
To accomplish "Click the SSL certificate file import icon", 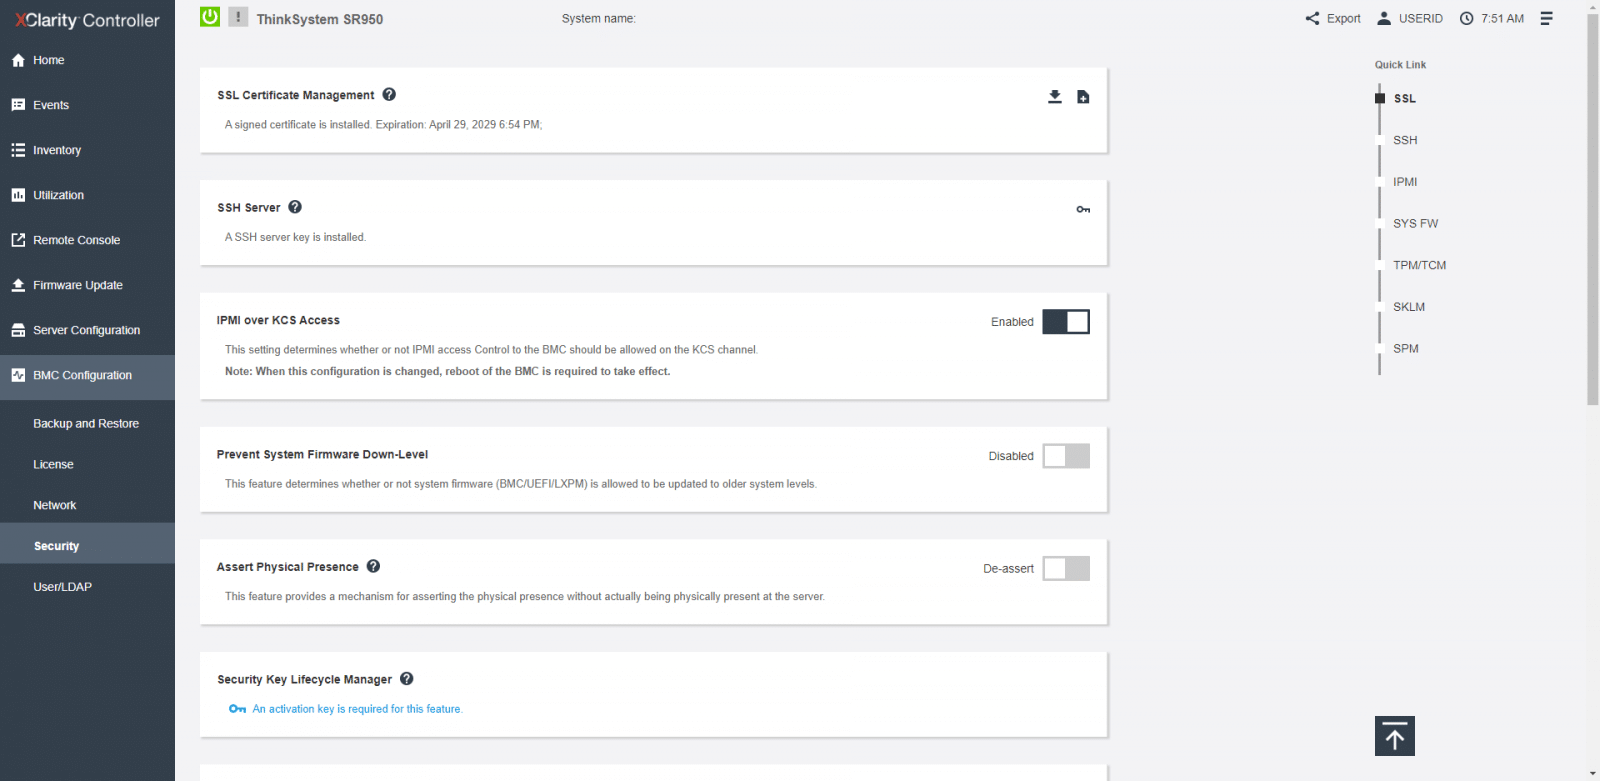I will [x=1083, y=96].
